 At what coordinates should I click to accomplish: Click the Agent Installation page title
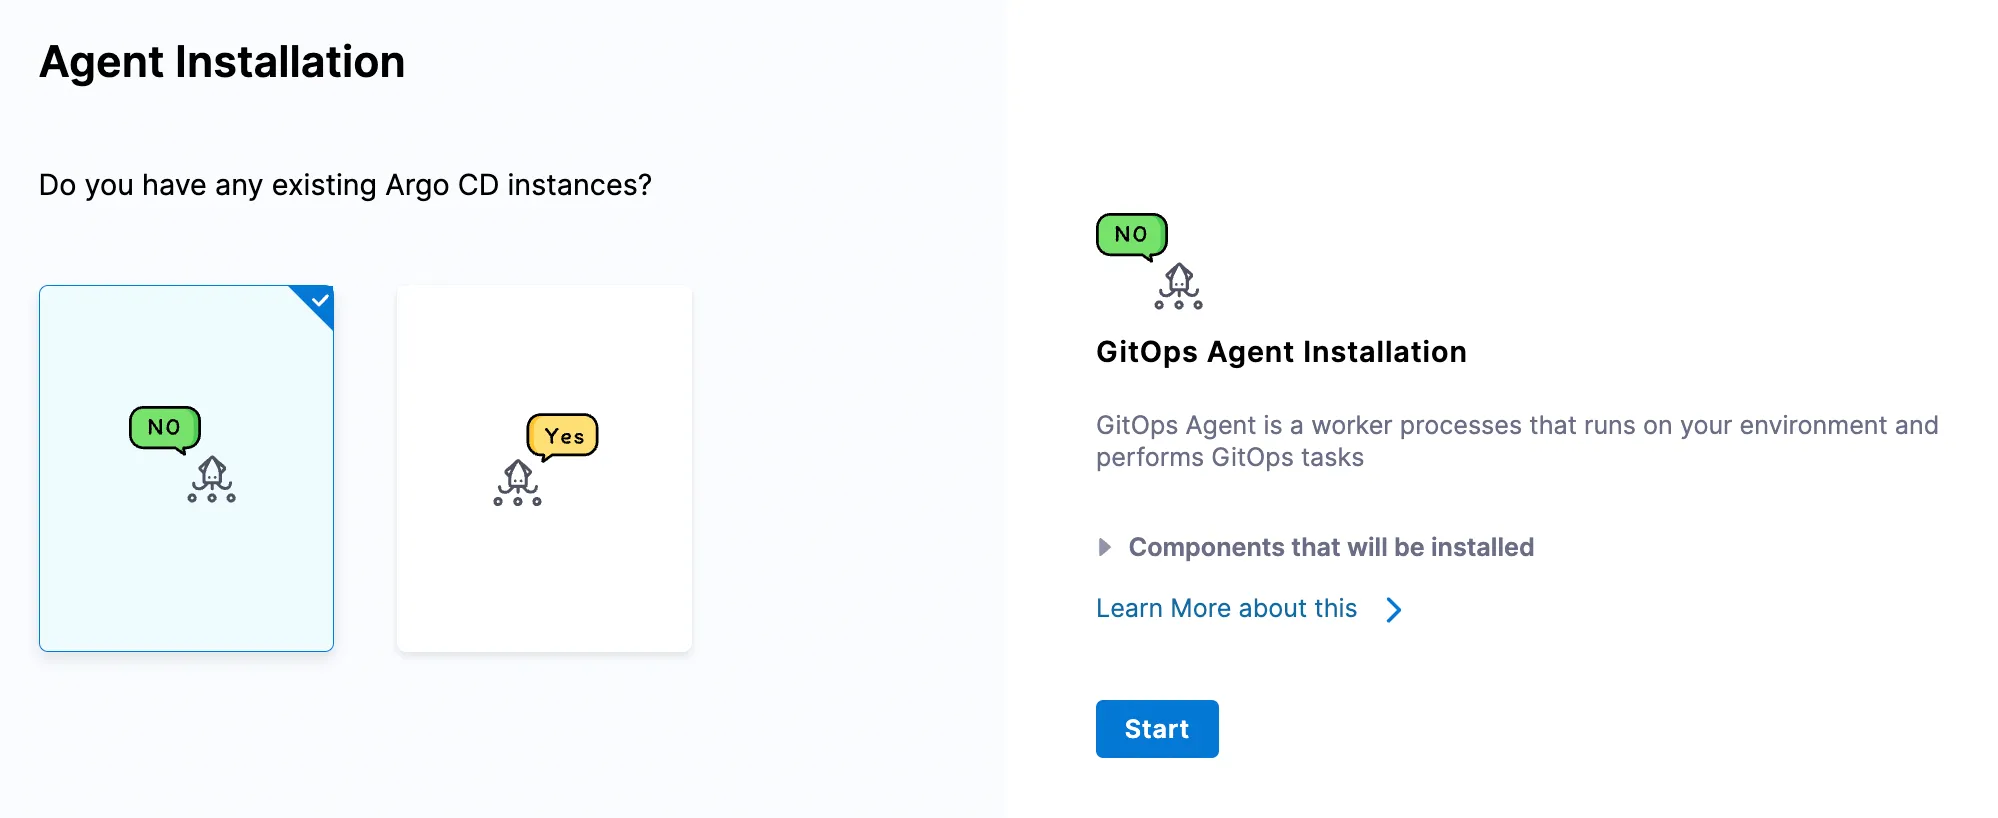(221, 62)
